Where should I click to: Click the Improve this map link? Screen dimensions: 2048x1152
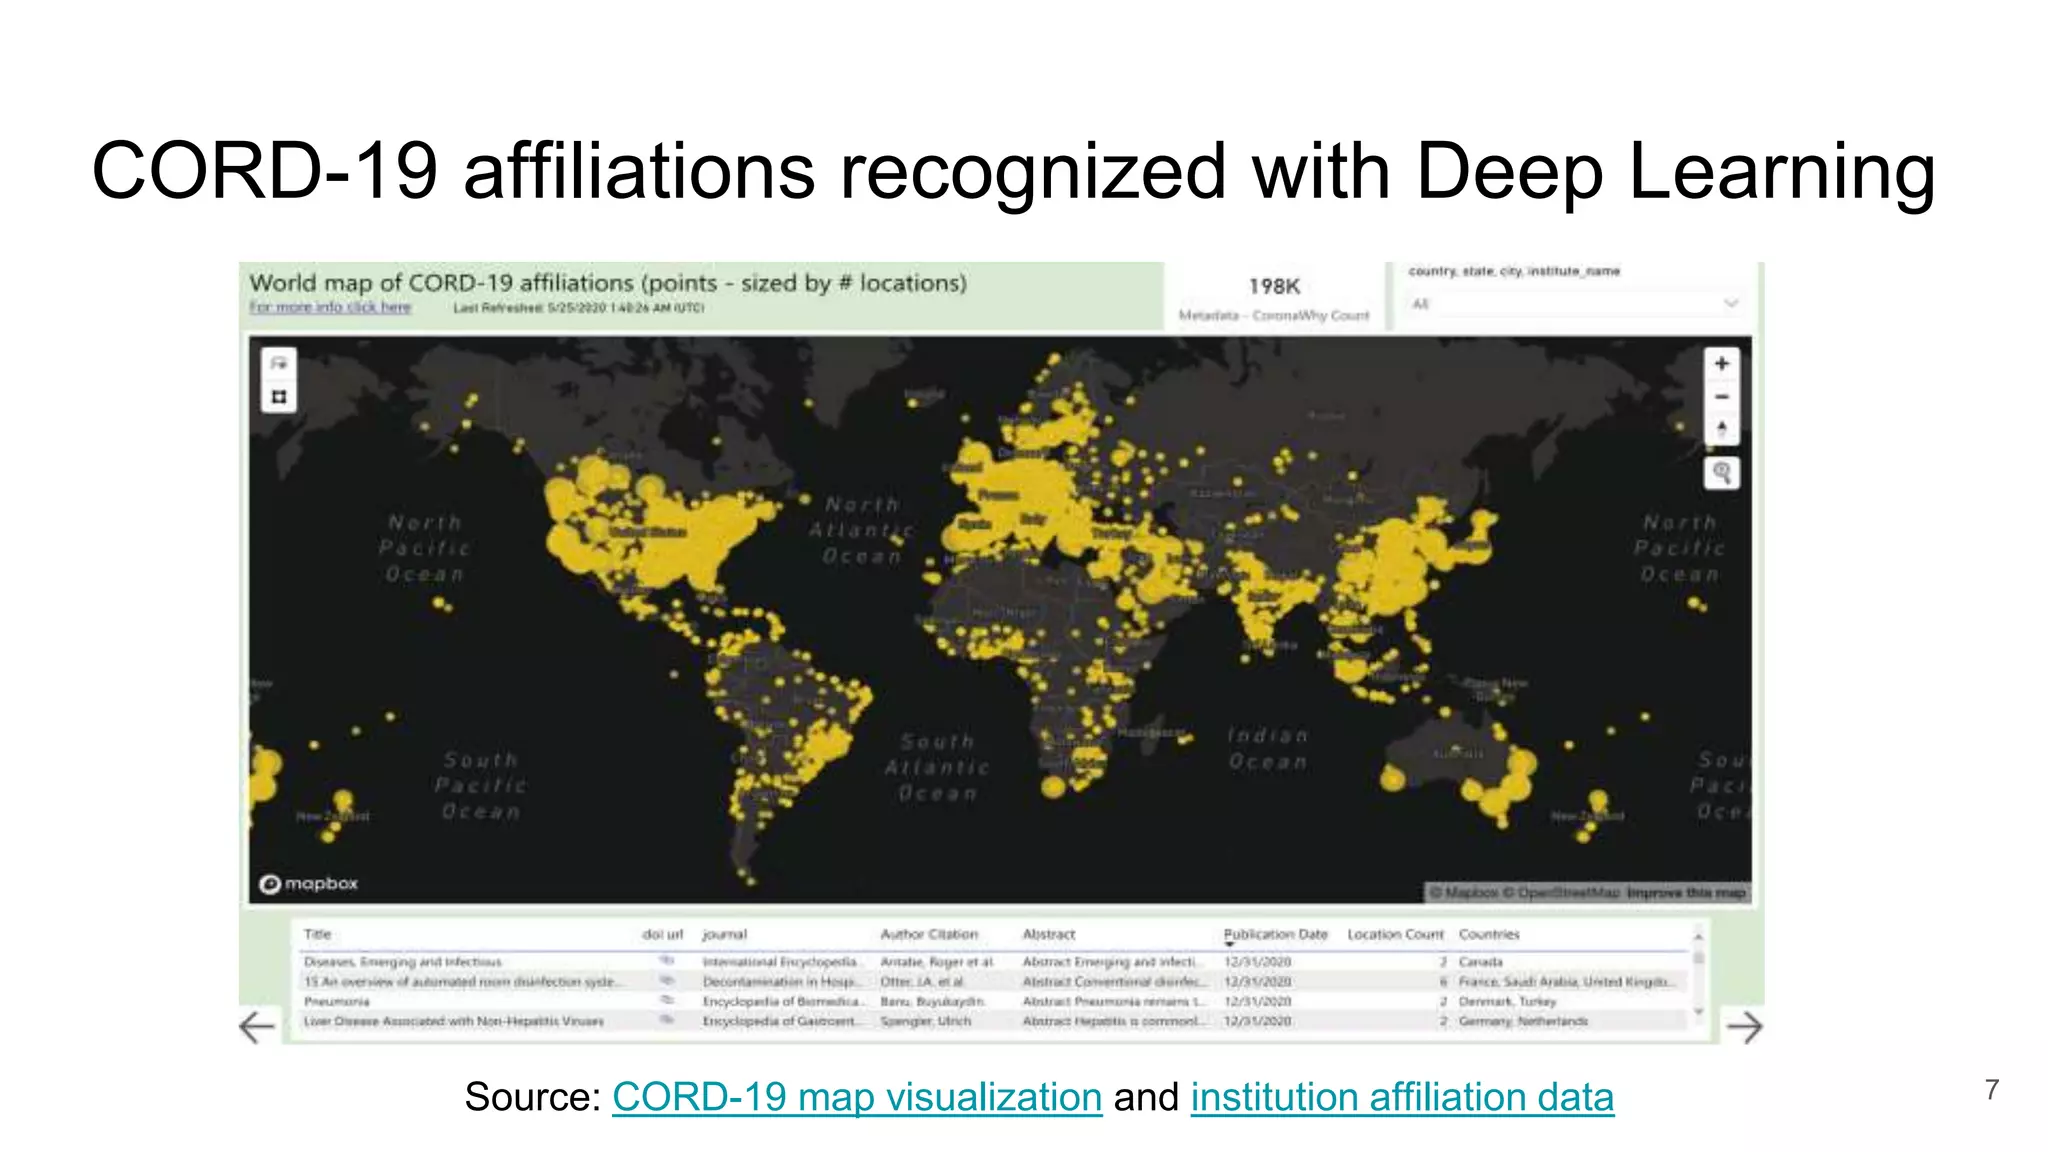click(x=1686, y=892)
